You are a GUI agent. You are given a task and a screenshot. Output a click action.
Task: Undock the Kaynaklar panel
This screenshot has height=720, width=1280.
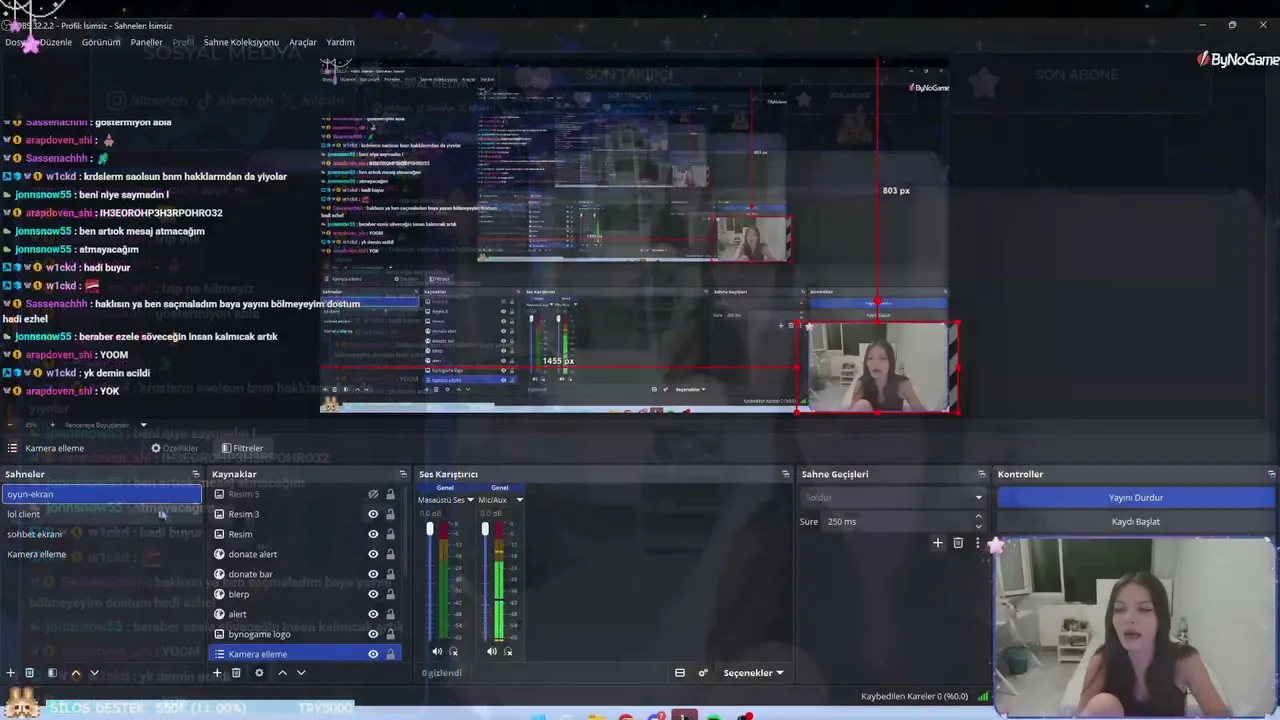(x=403, y=474)
